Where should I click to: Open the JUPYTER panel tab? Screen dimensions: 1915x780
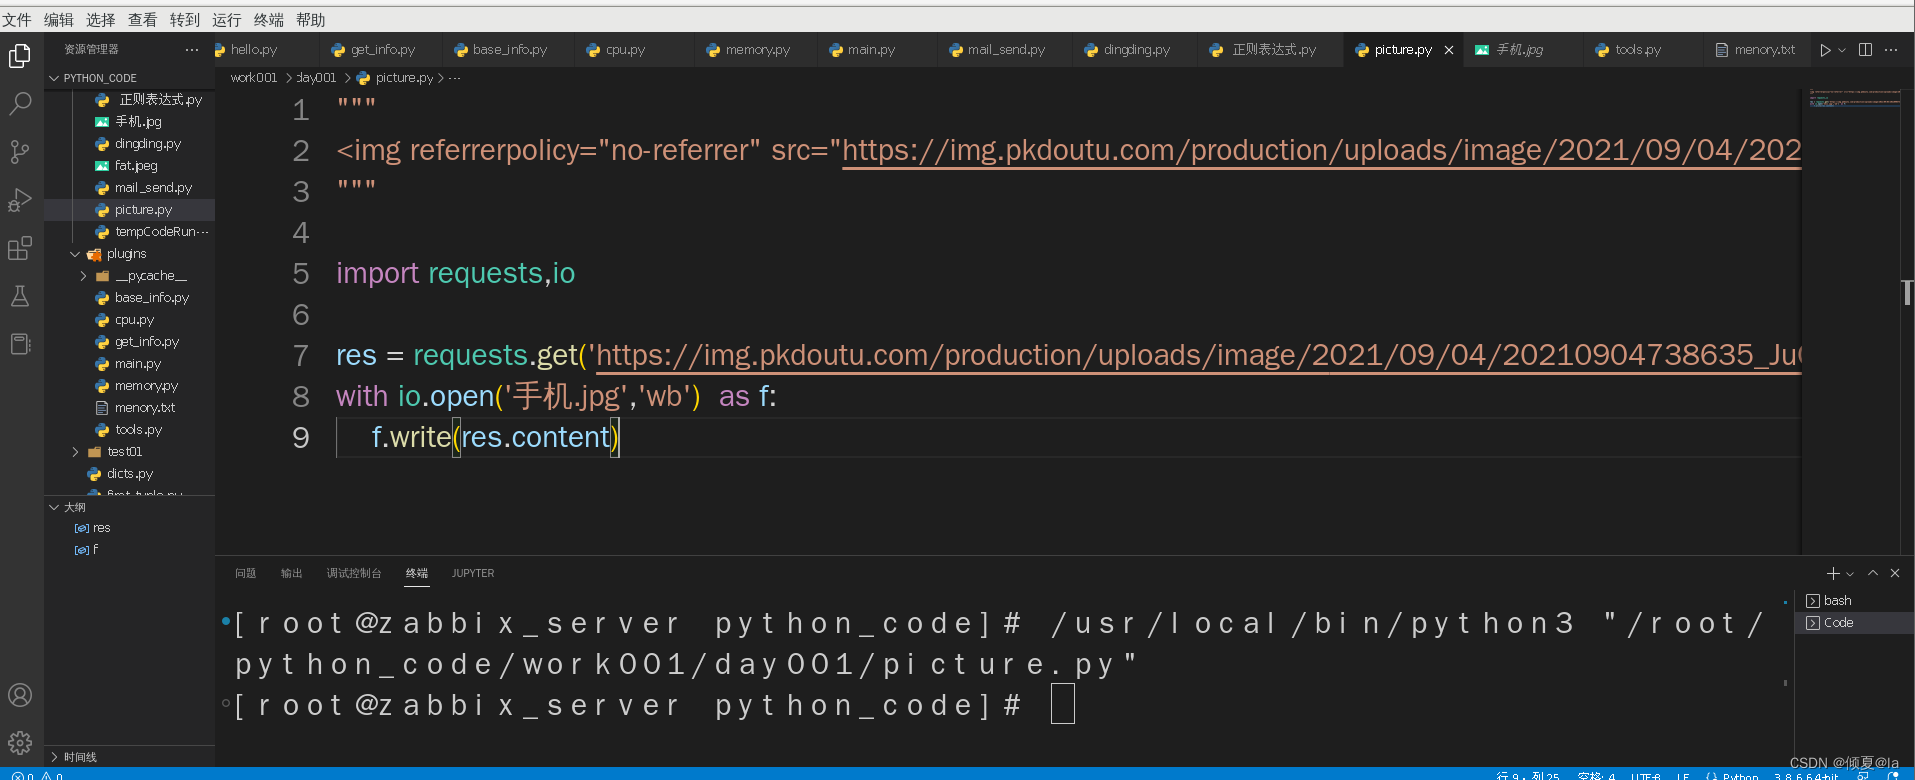473,573
